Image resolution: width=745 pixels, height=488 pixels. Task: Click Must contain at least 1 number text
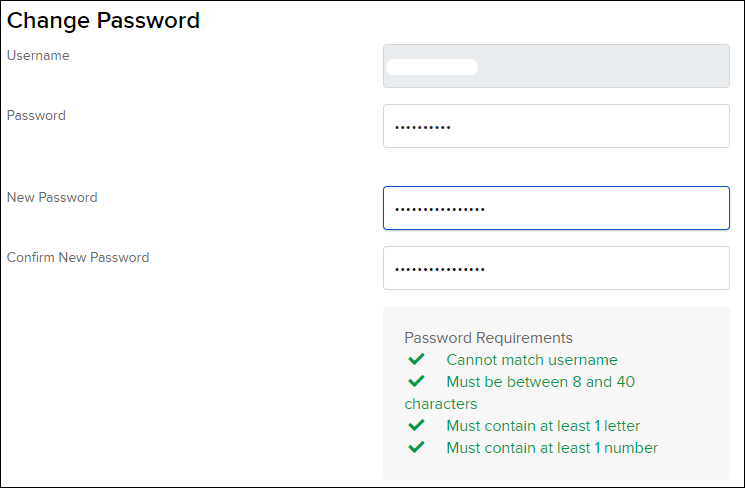pos(552,448)
